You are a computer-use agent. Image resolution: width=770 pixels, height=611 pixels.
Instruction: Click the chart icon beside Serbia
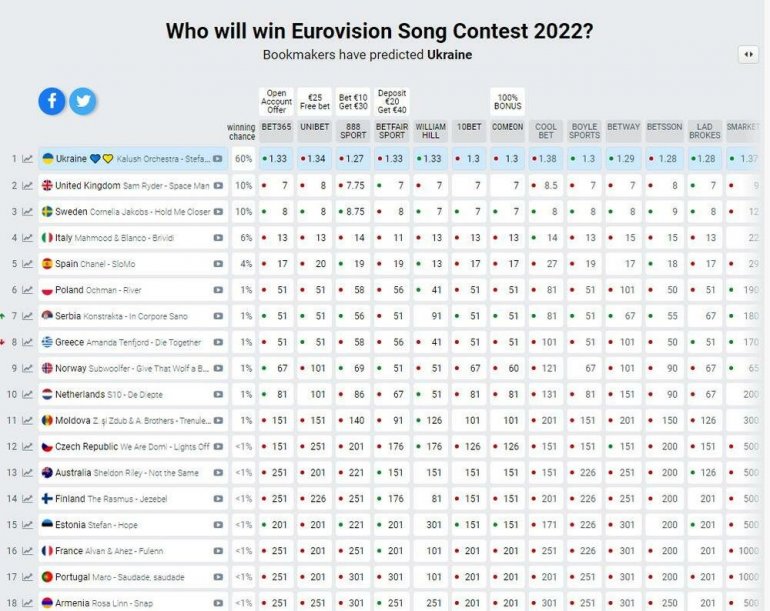pos(27,316)
